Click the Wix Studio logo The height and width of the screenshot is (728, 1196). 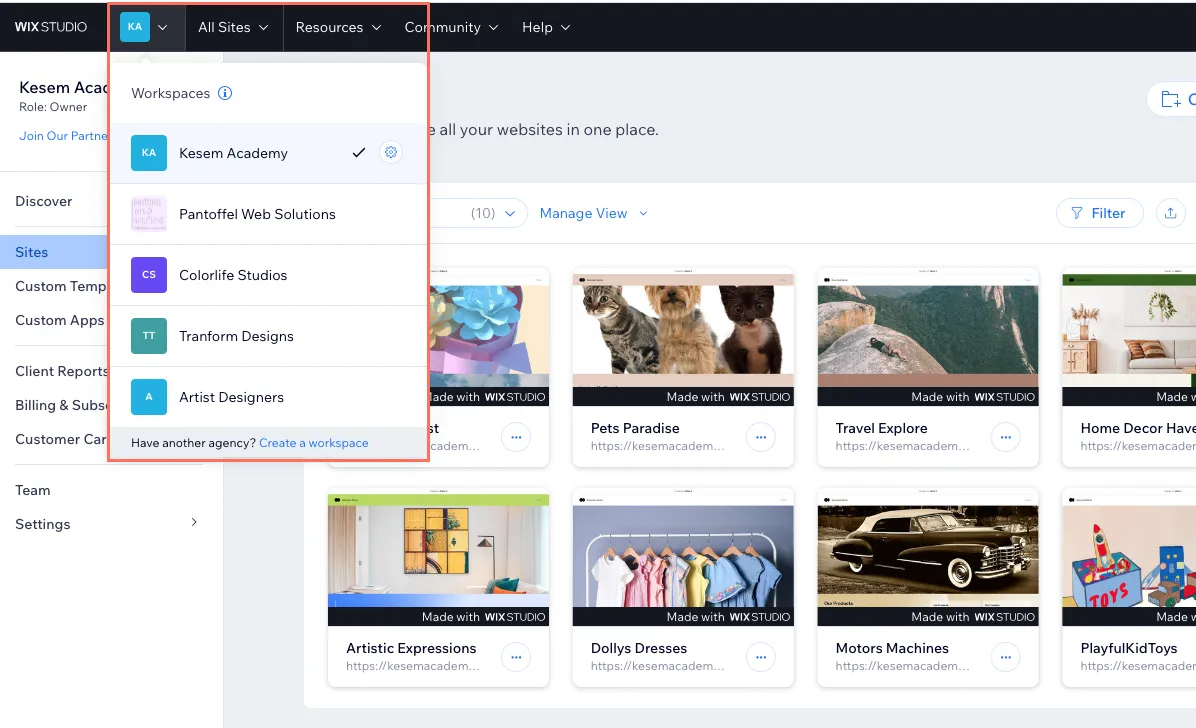(51, 27)
